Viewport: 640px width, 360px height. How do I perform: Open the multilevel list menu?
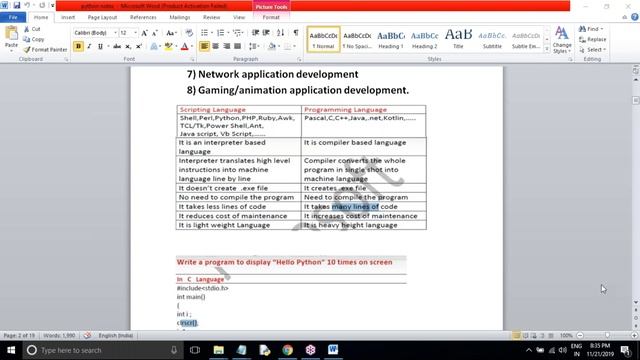237,33
